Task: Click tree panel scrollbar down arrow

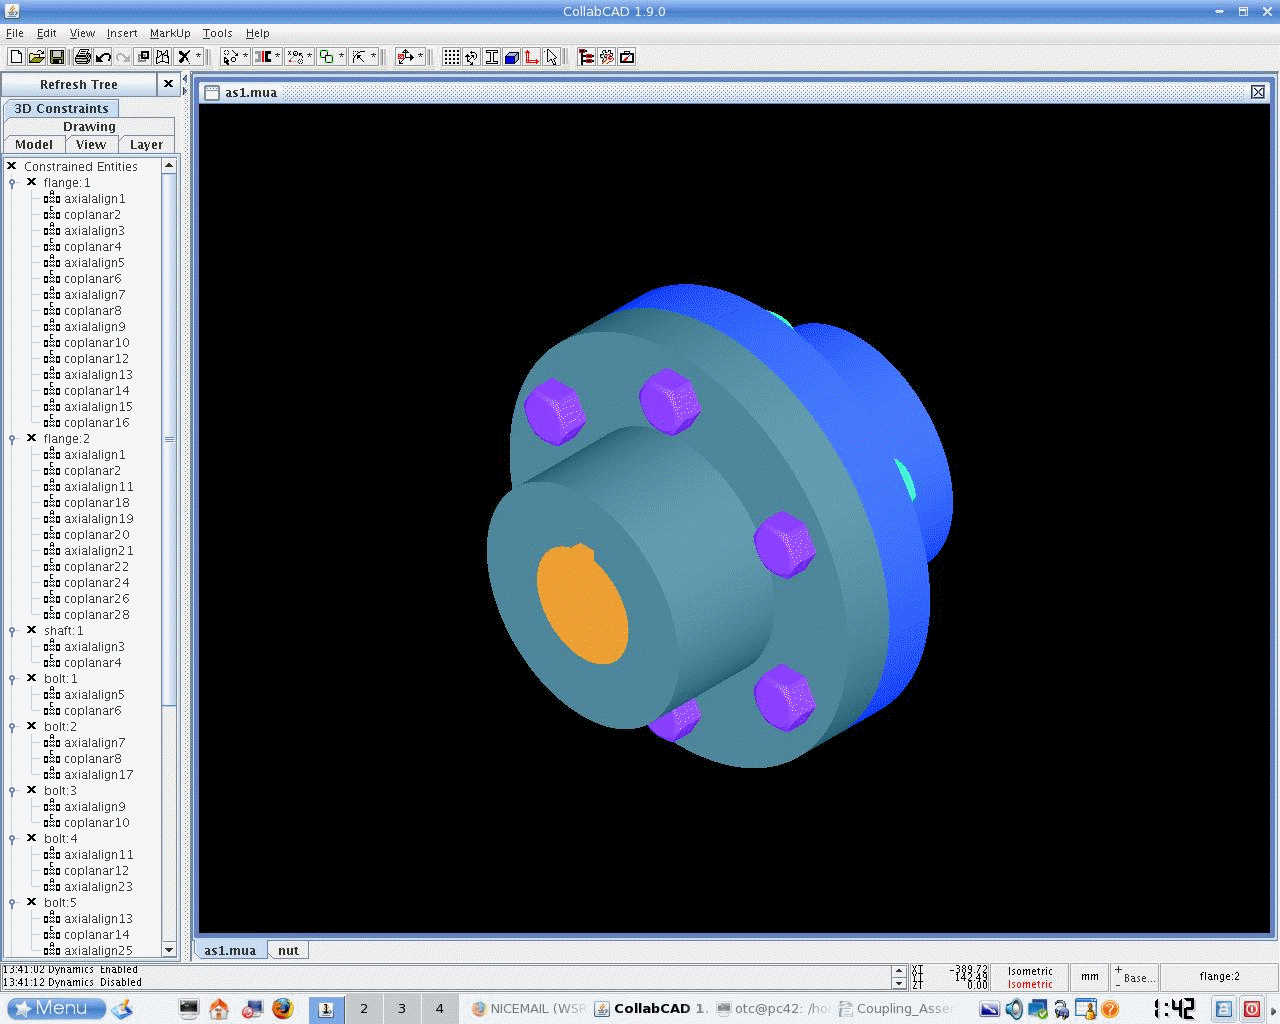Action: pos(169,949)
